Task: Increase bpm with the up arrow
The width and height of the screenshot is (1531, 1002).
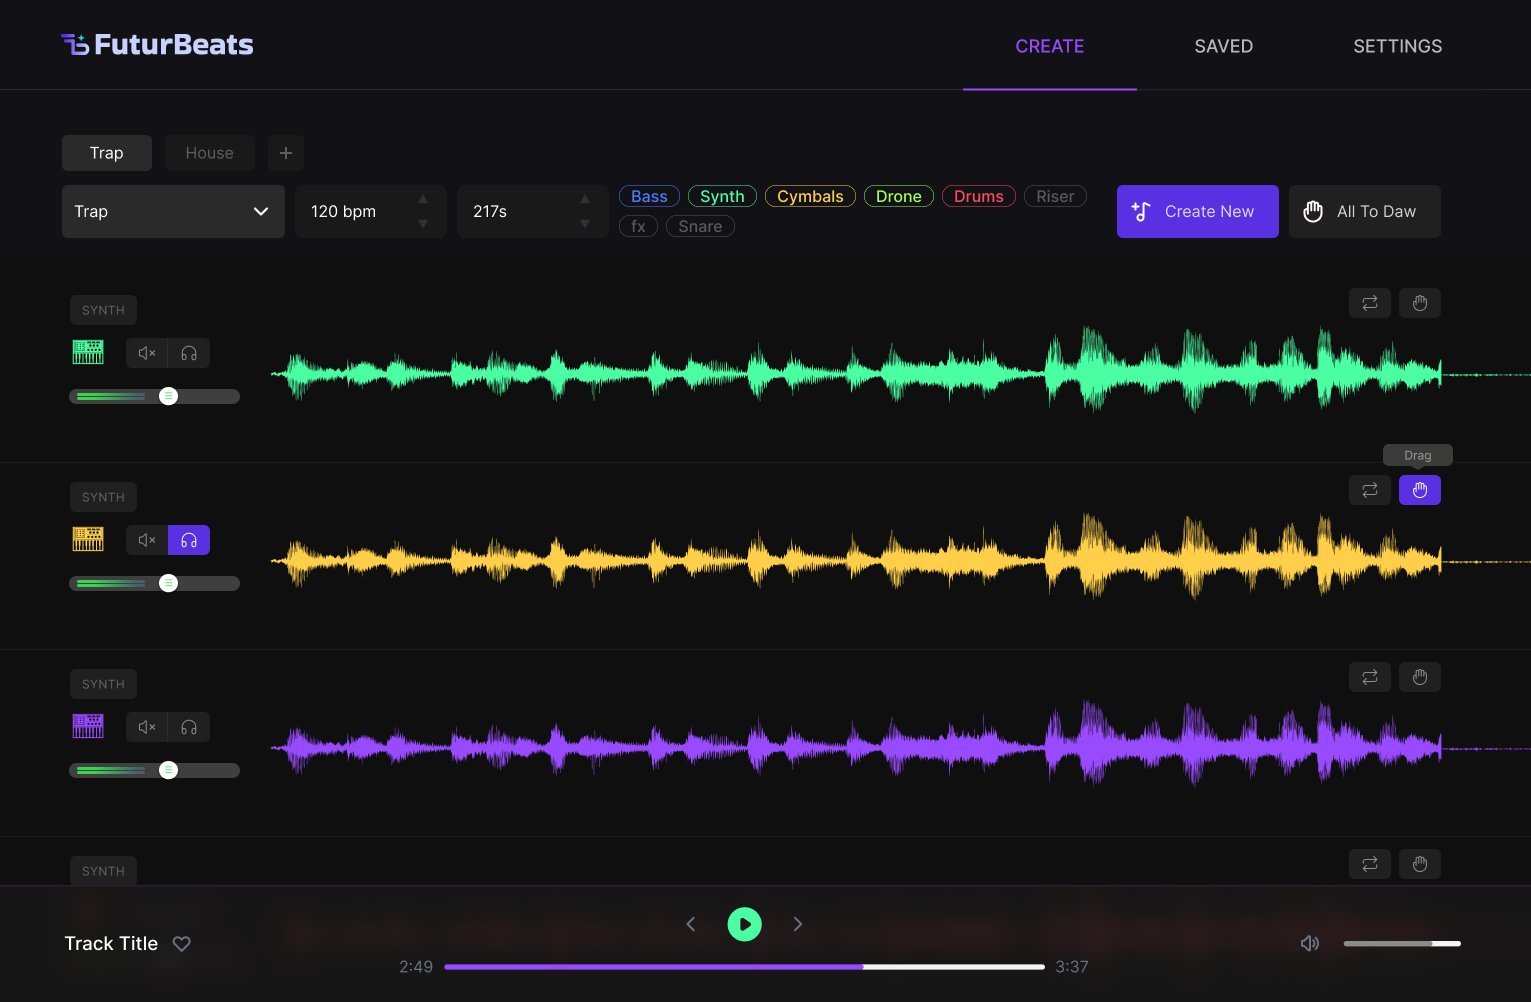Action: 423,199
